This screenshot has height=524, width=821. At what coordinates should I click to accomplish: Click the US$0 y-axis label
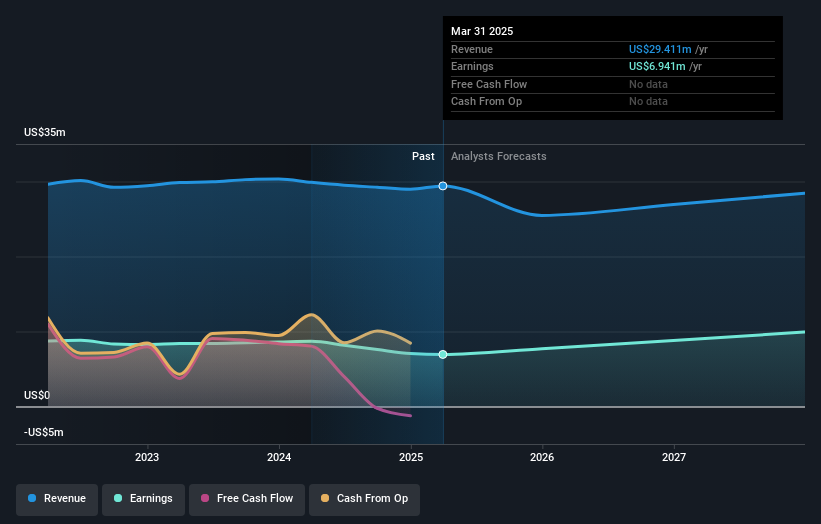[x=37, y=395]
